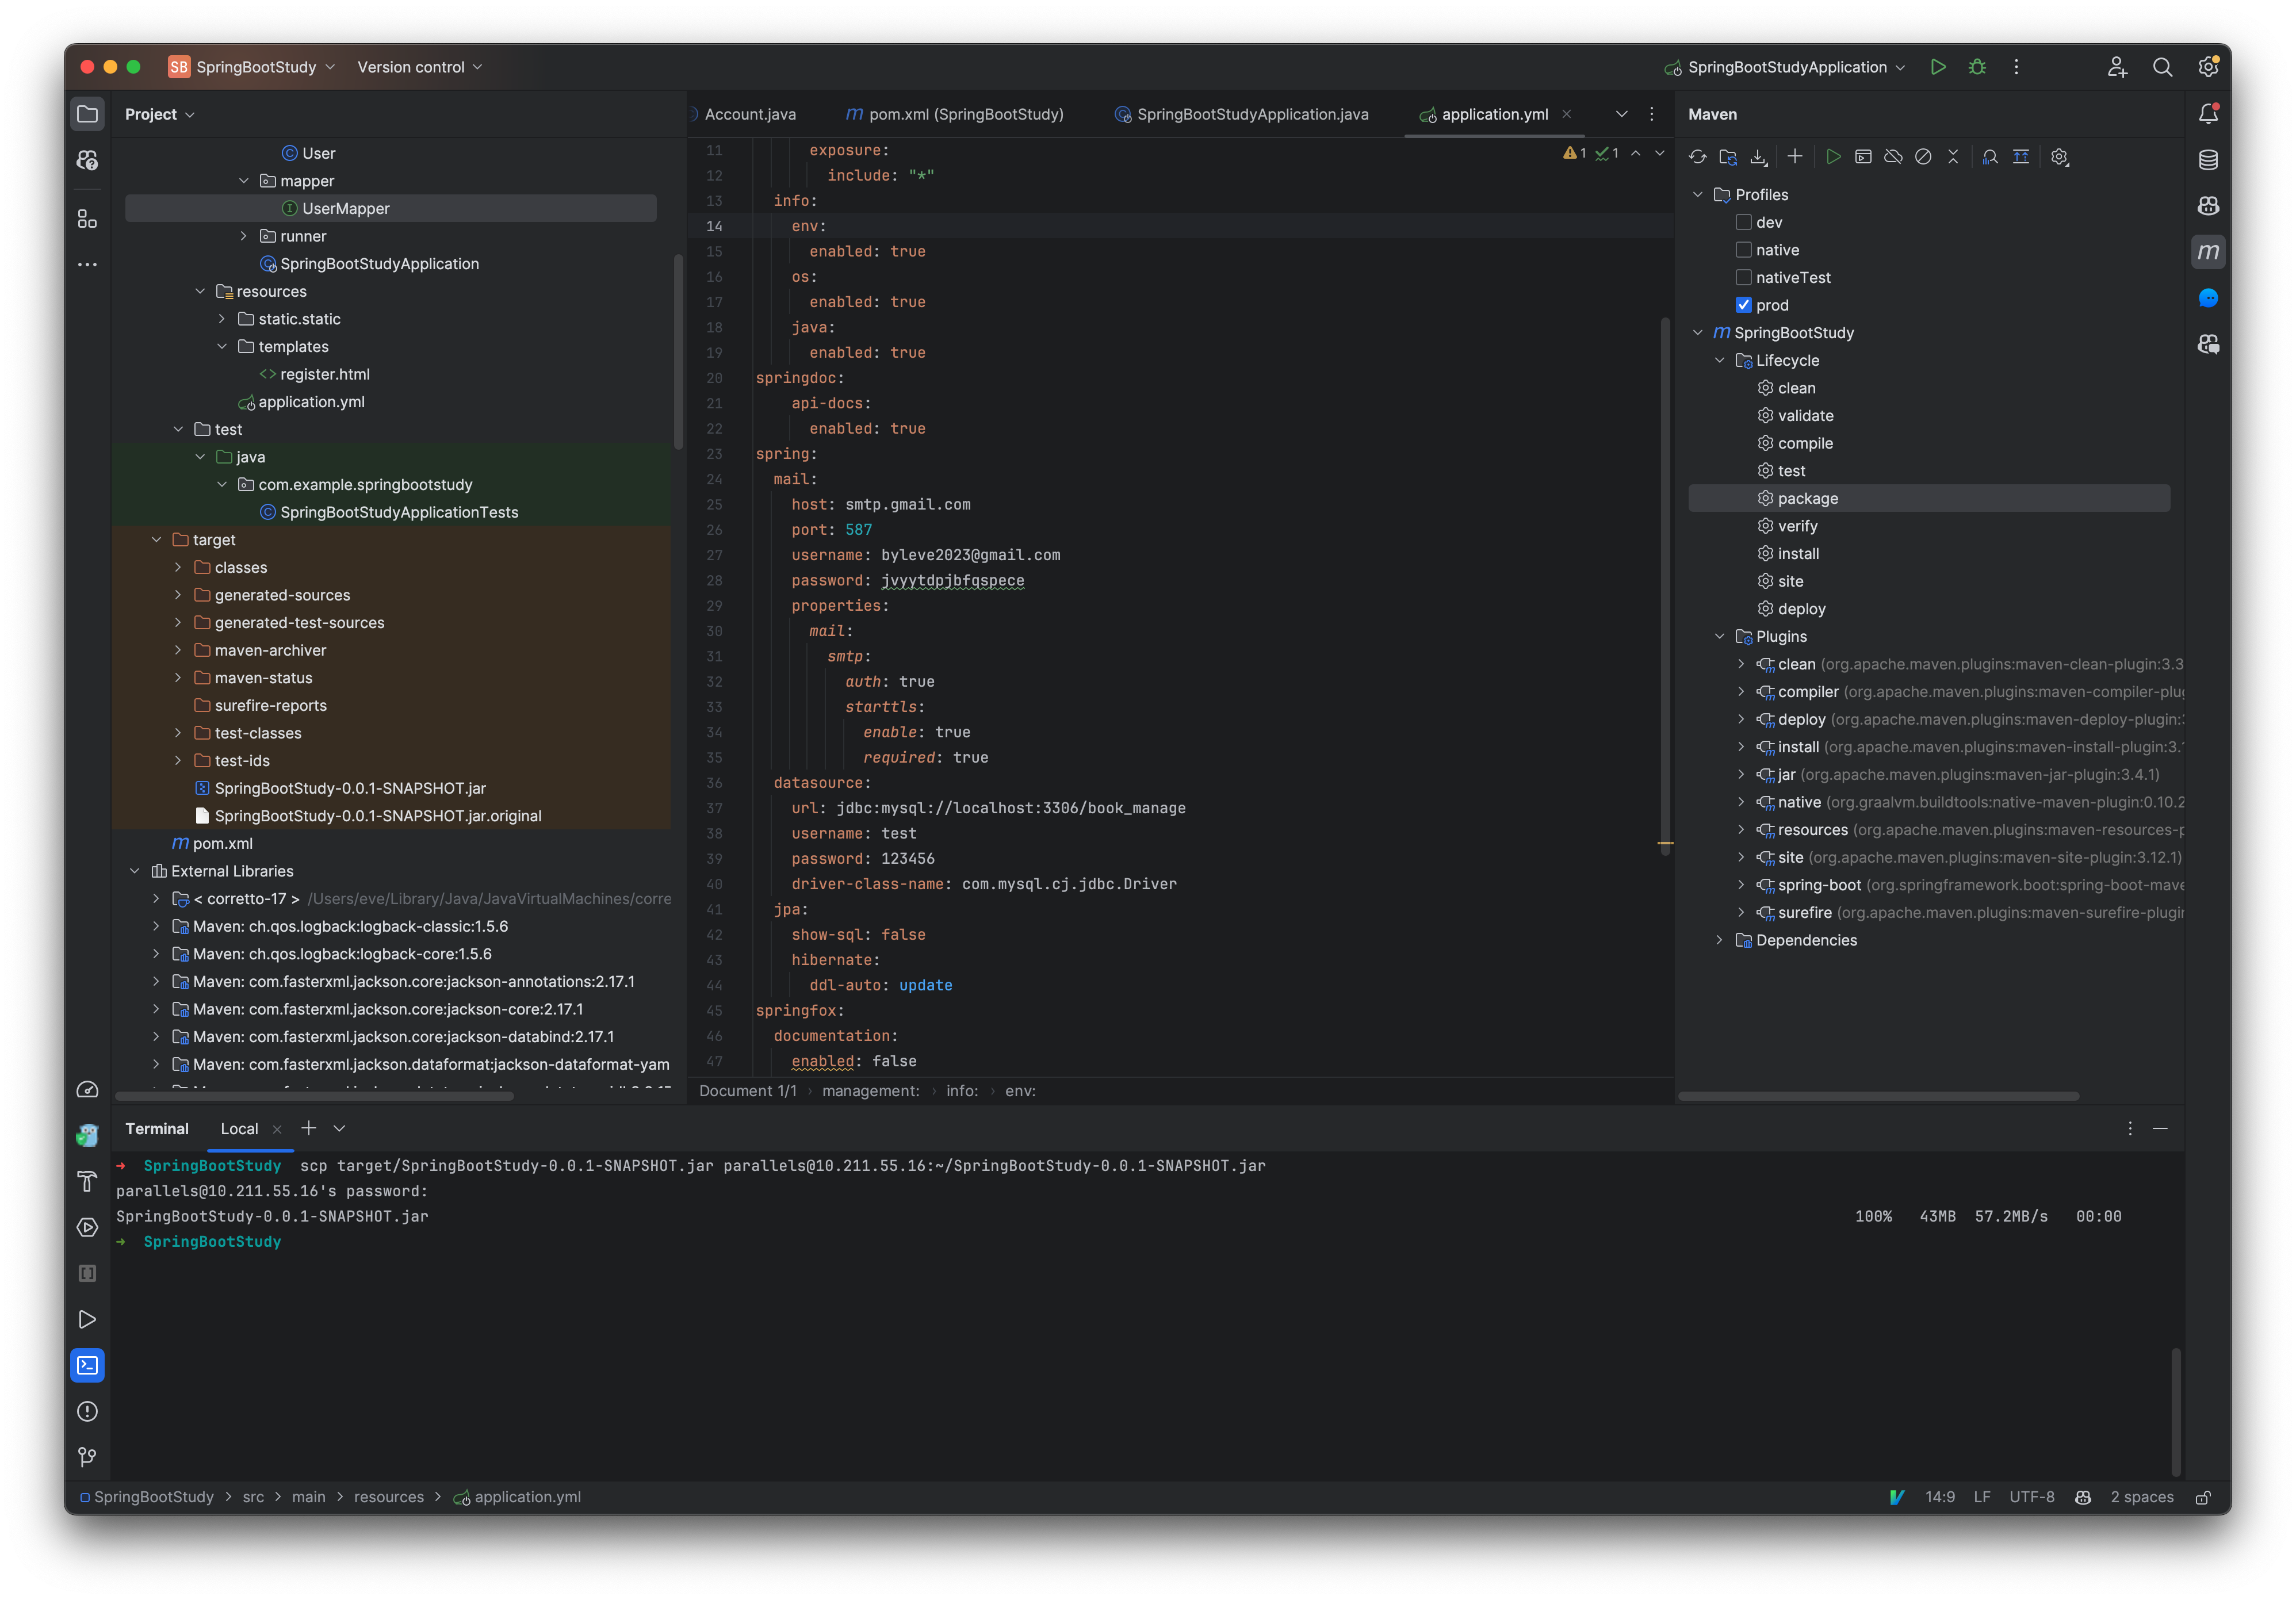Click the terminal vertical scrollbar
The height and width of the screenshot is (1600, 2296).
point(2175,1412)
